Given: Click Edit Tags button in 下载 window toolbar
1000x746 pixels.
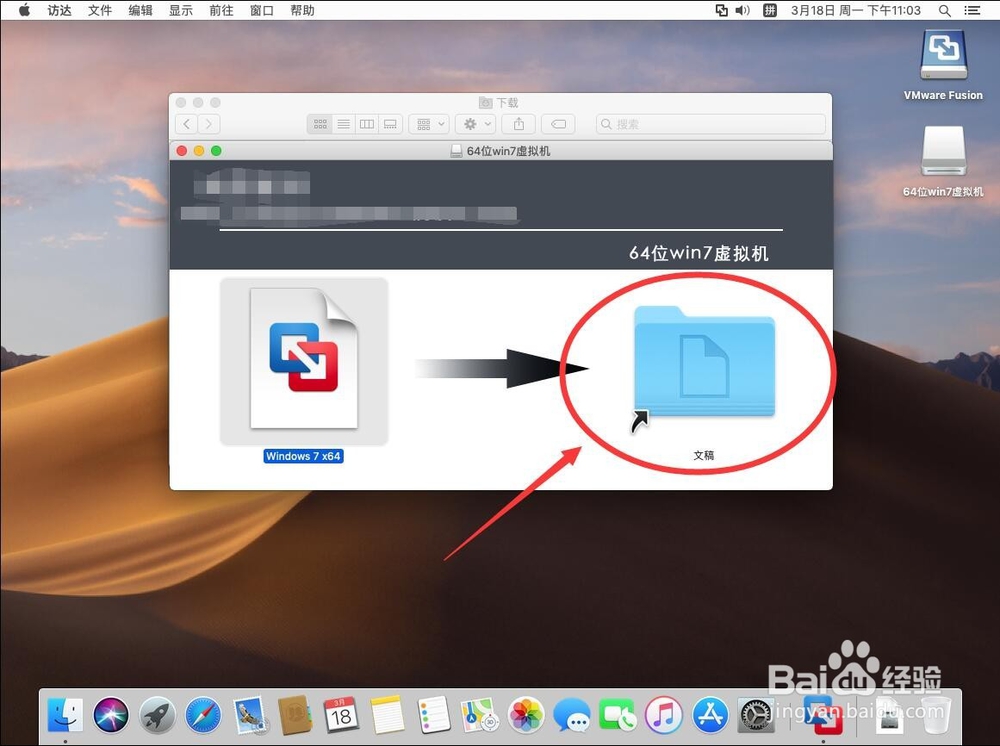Looking at the screenshot, I should [558, 124].
